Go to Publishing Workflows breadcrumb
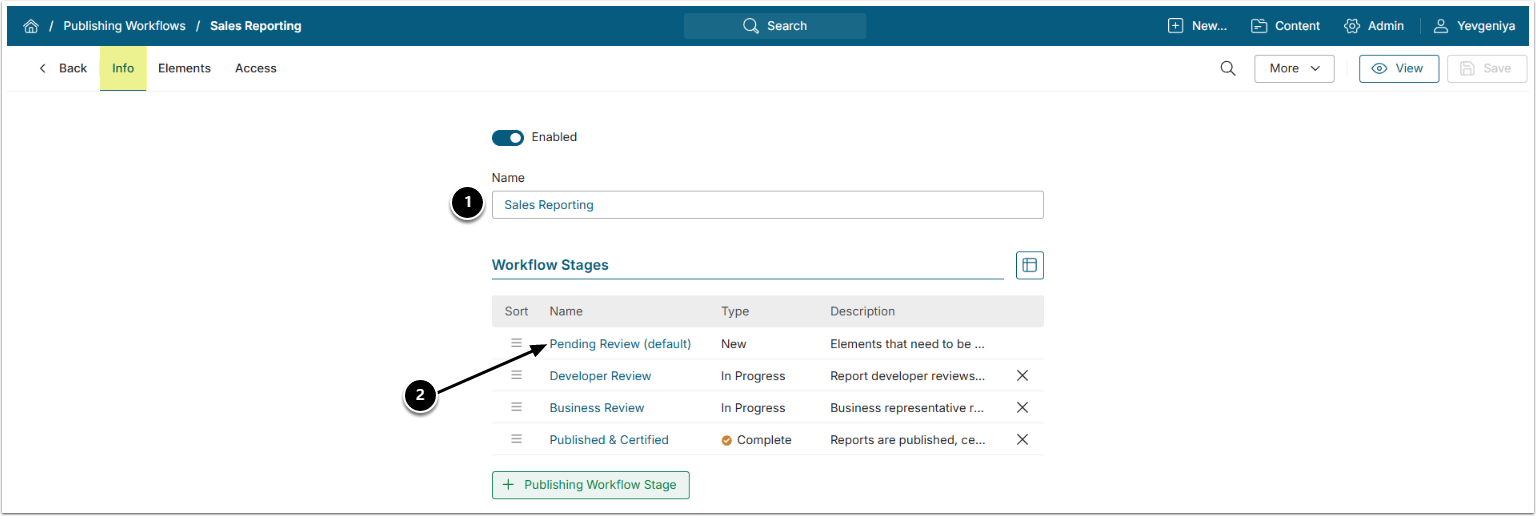Screen dimensions: 1536x516 tap(124, 26)
